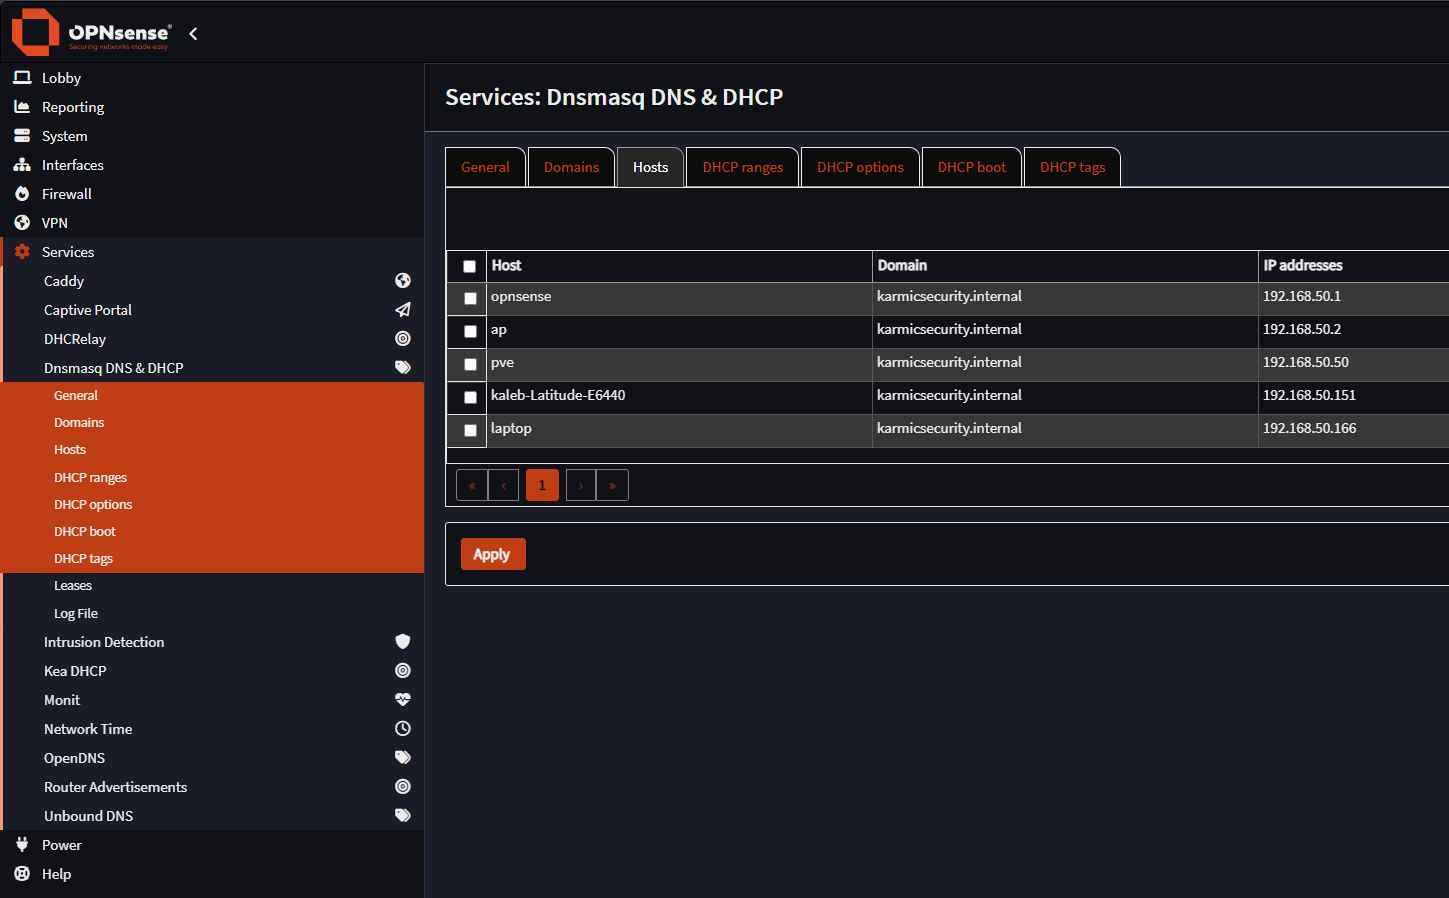Check the laptop host row checkbox
Screen dimensions: 1449x898
pos(470,430)
